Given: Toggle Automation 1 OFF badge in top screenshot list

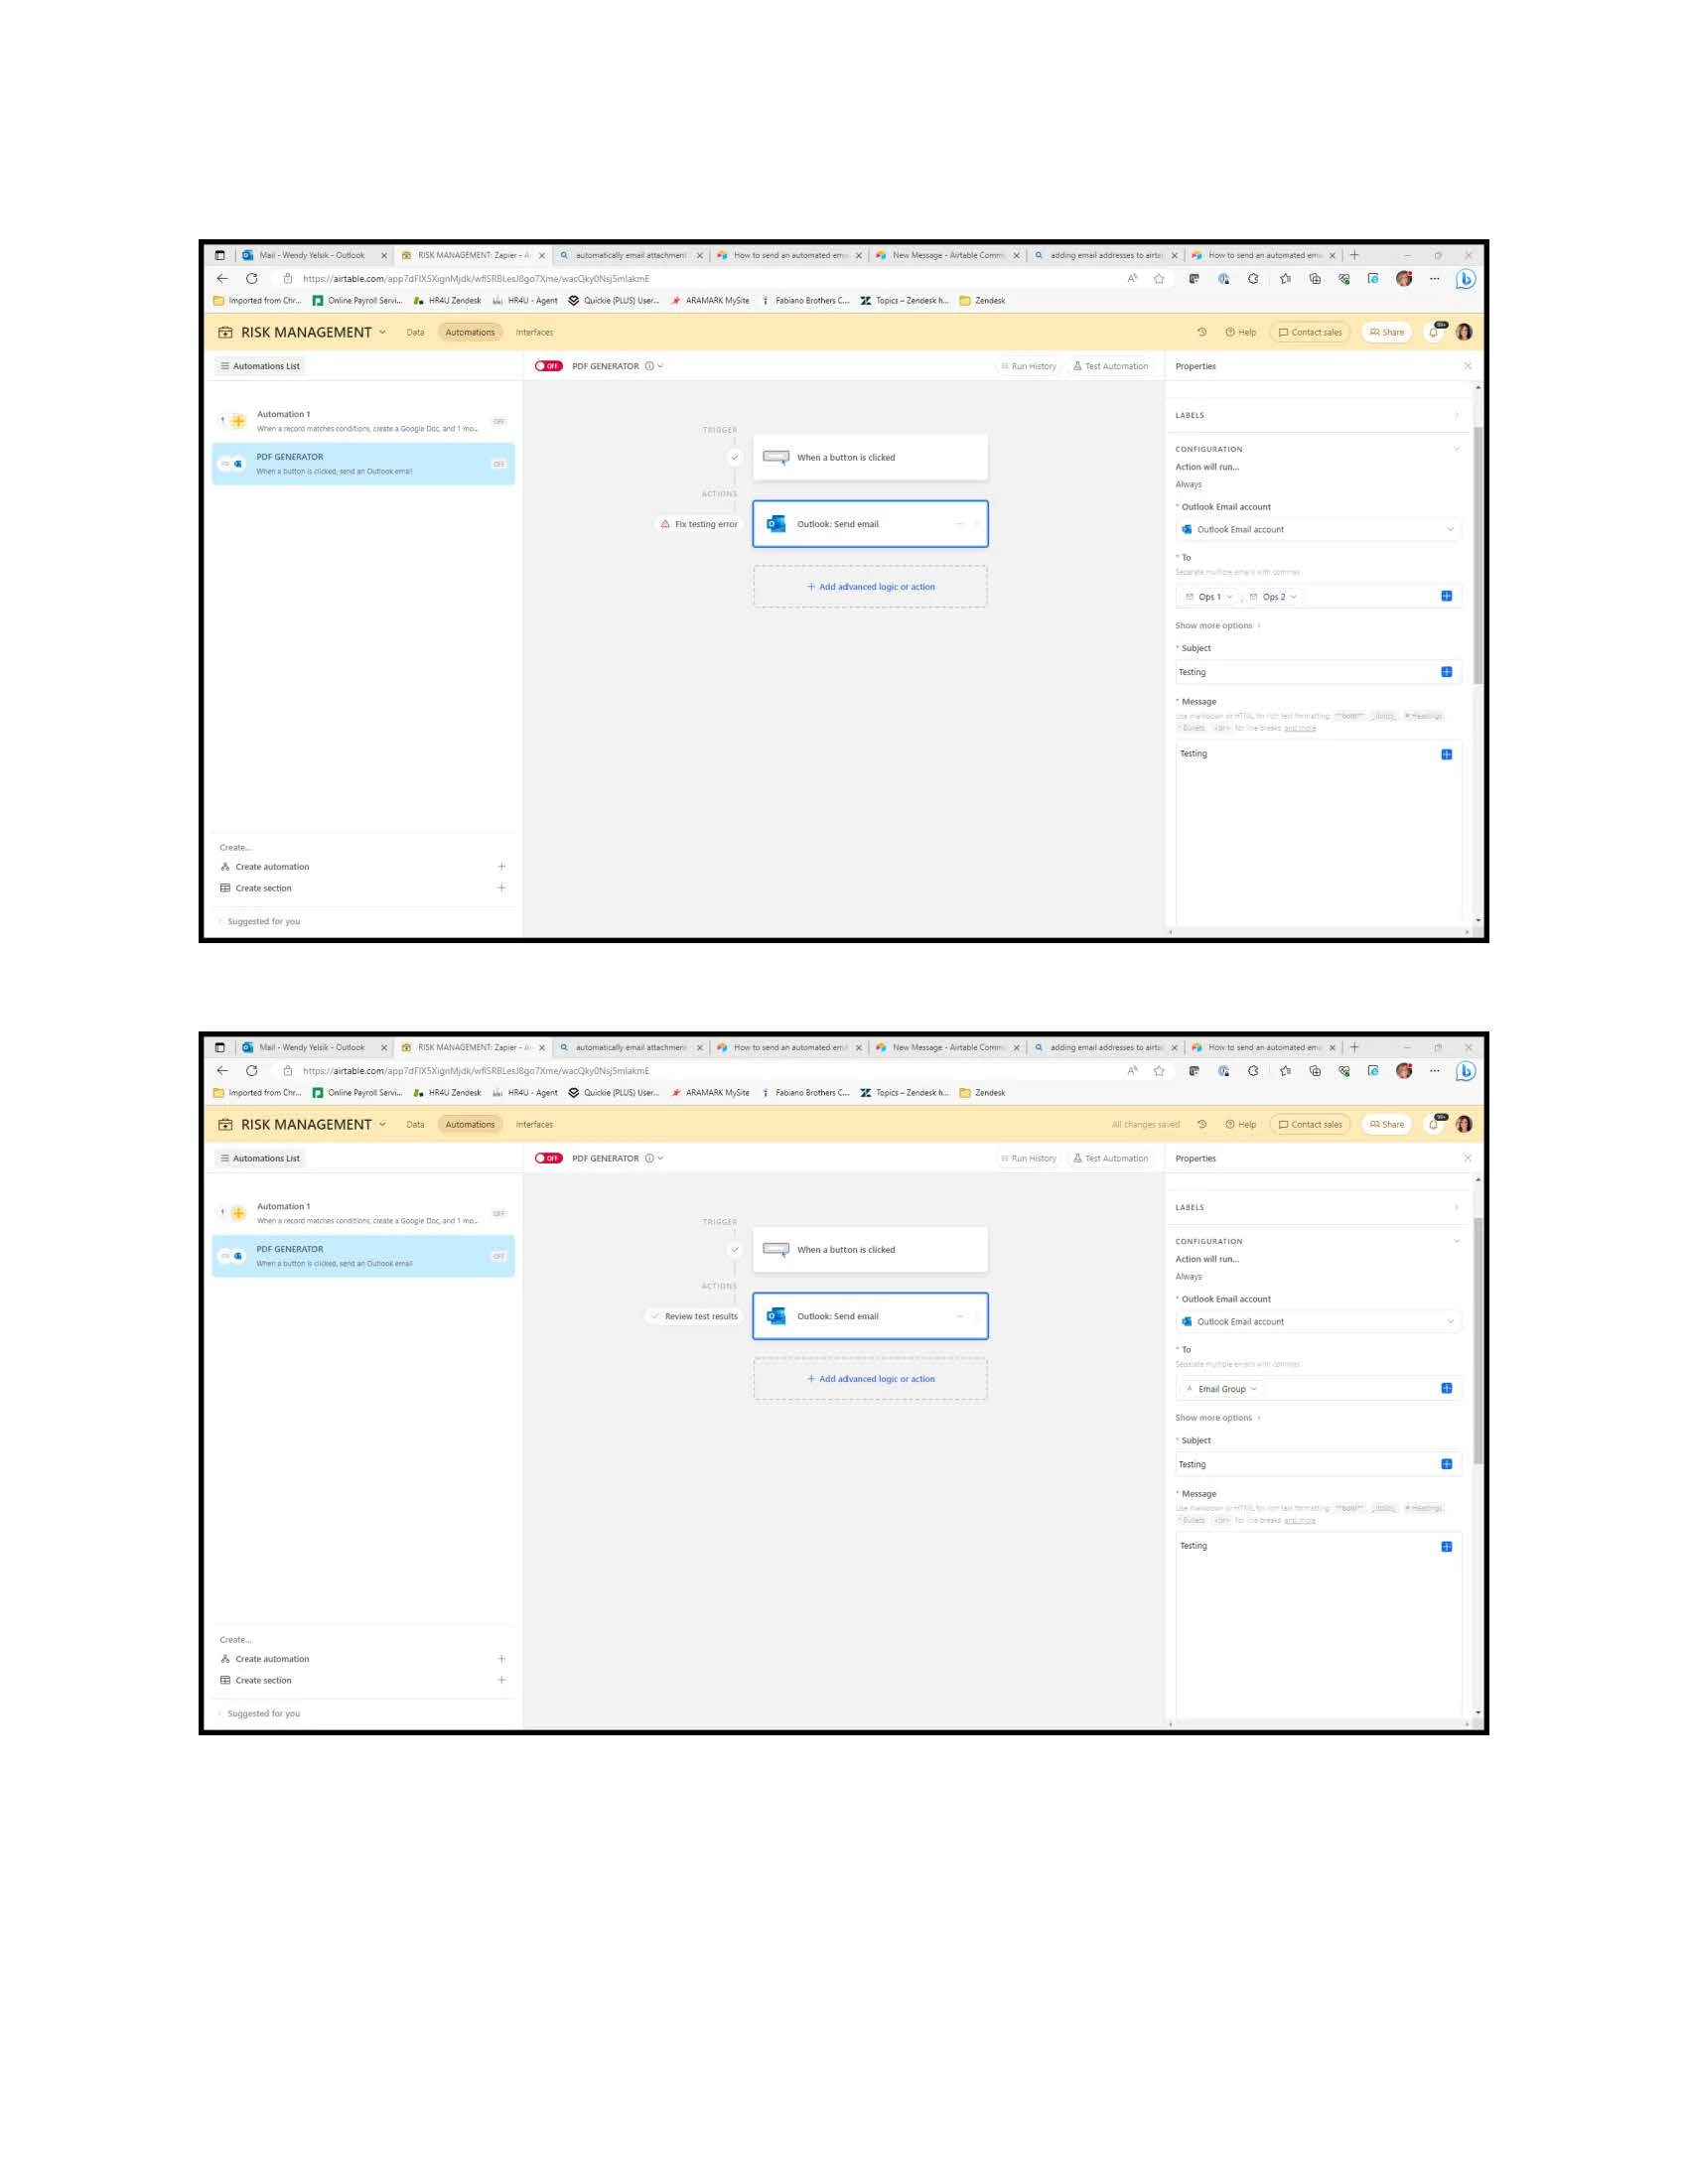Looking at the screenshot, I should [x=499, y=421].
